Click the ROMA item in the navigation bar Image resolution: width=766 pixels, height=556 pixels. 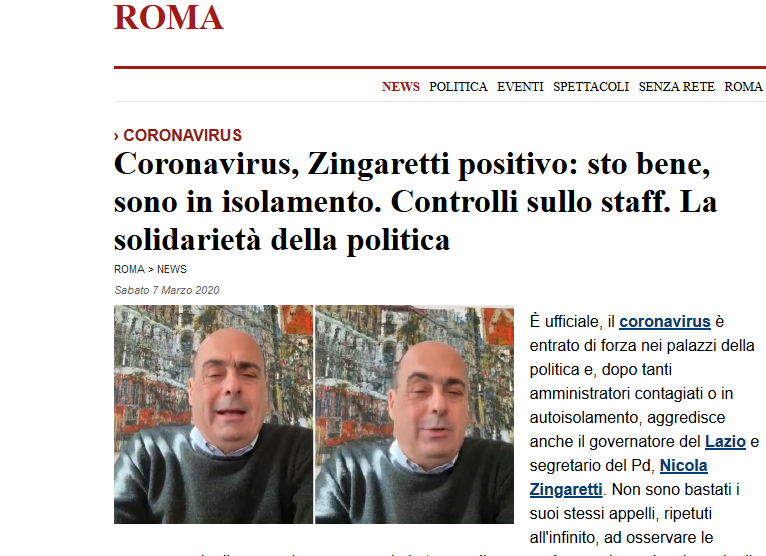pos(744,86)
